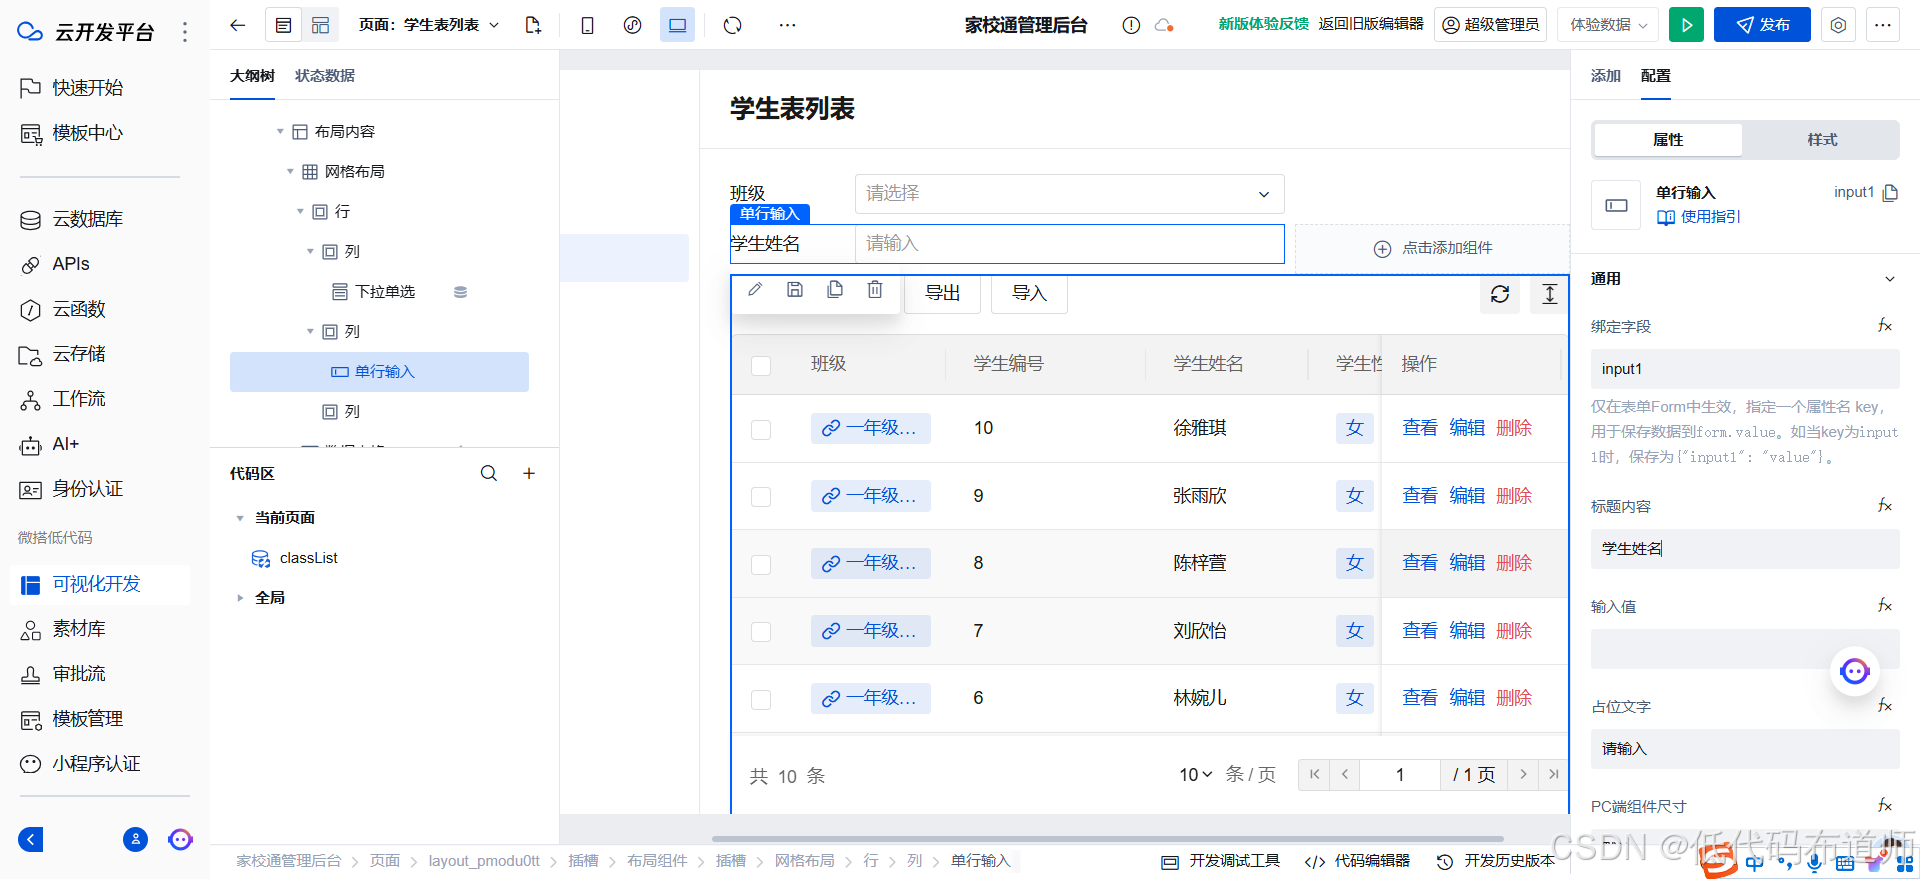Click the edit pencil on the component toolbar
1920x879 pixels.
tap(755, 289)
